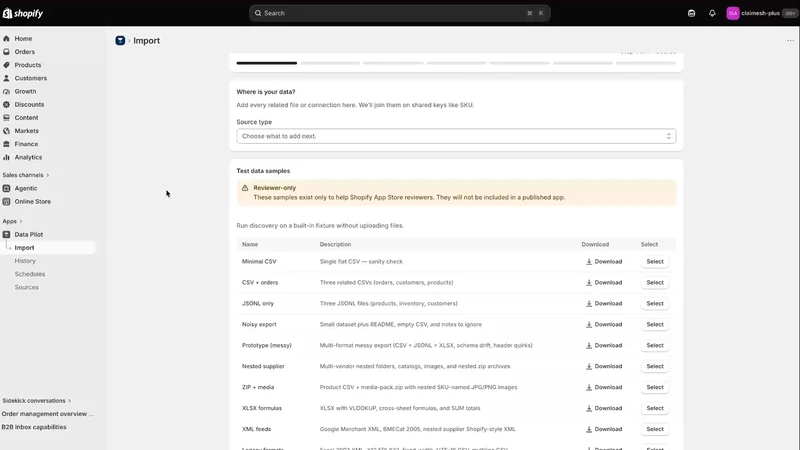Click the Markets globe icon
The height and width of the screenshot is (450, 800).
[x=6, y=131]
